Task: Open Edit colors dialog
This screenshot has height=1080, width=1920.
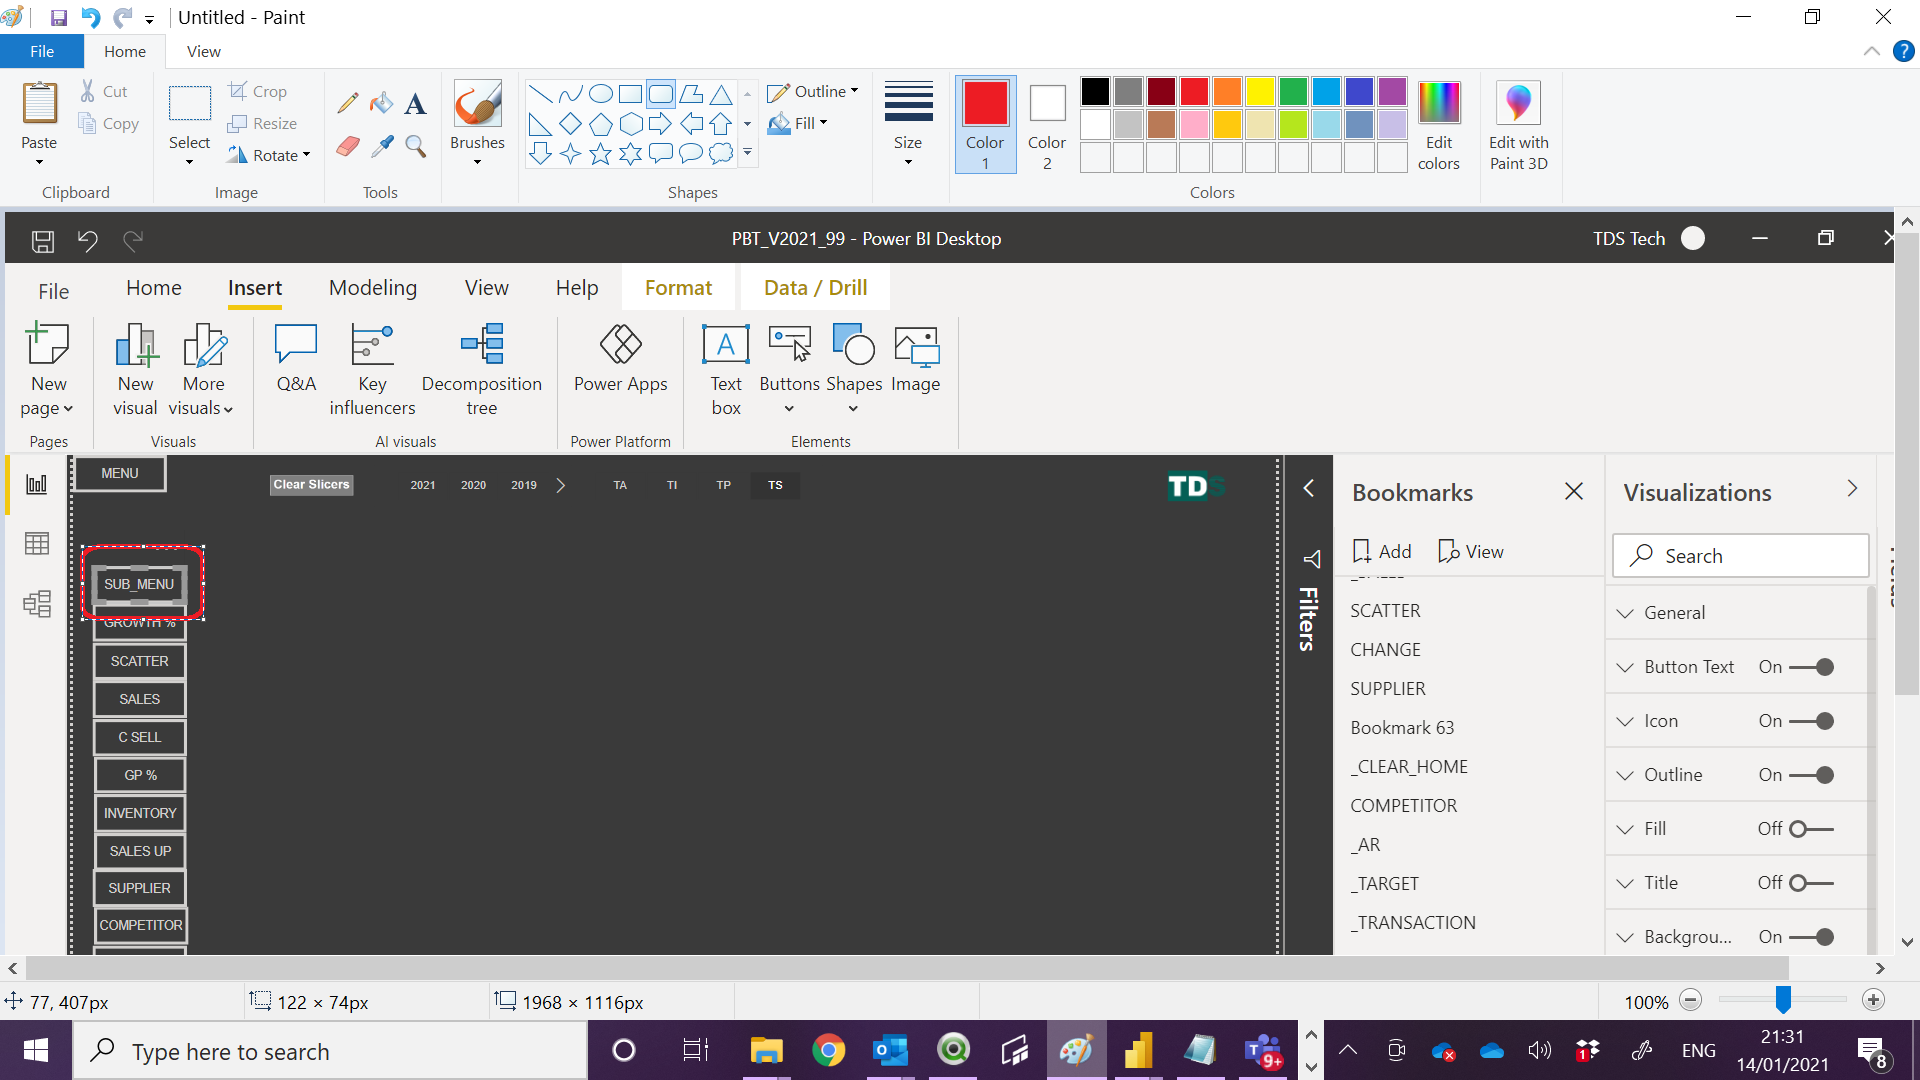Action: 1439,126
